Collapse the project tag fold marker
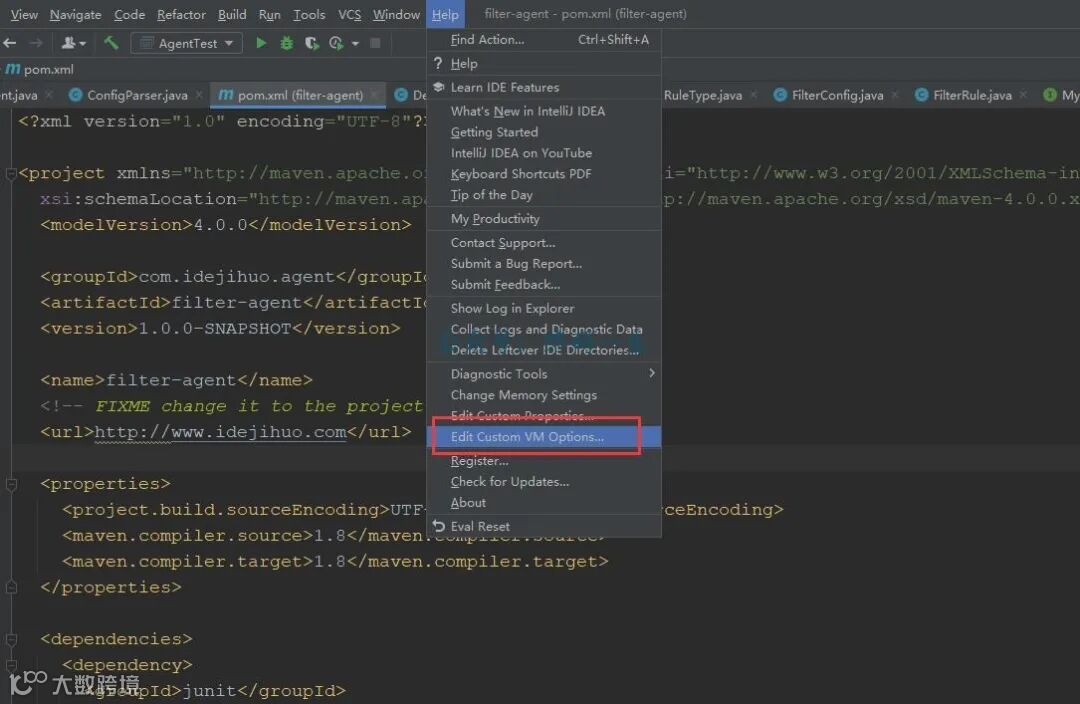 point(11,174)
